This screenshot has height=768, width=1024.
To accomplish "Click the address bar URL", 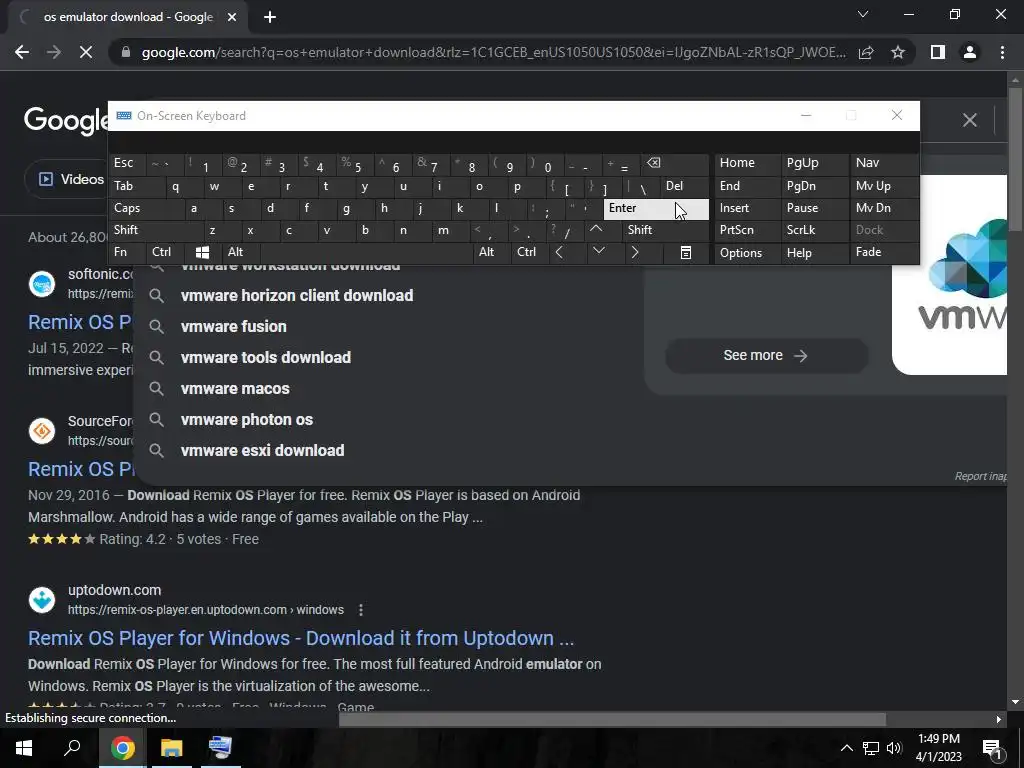I will pyautogui.click(x=493, y=52).
